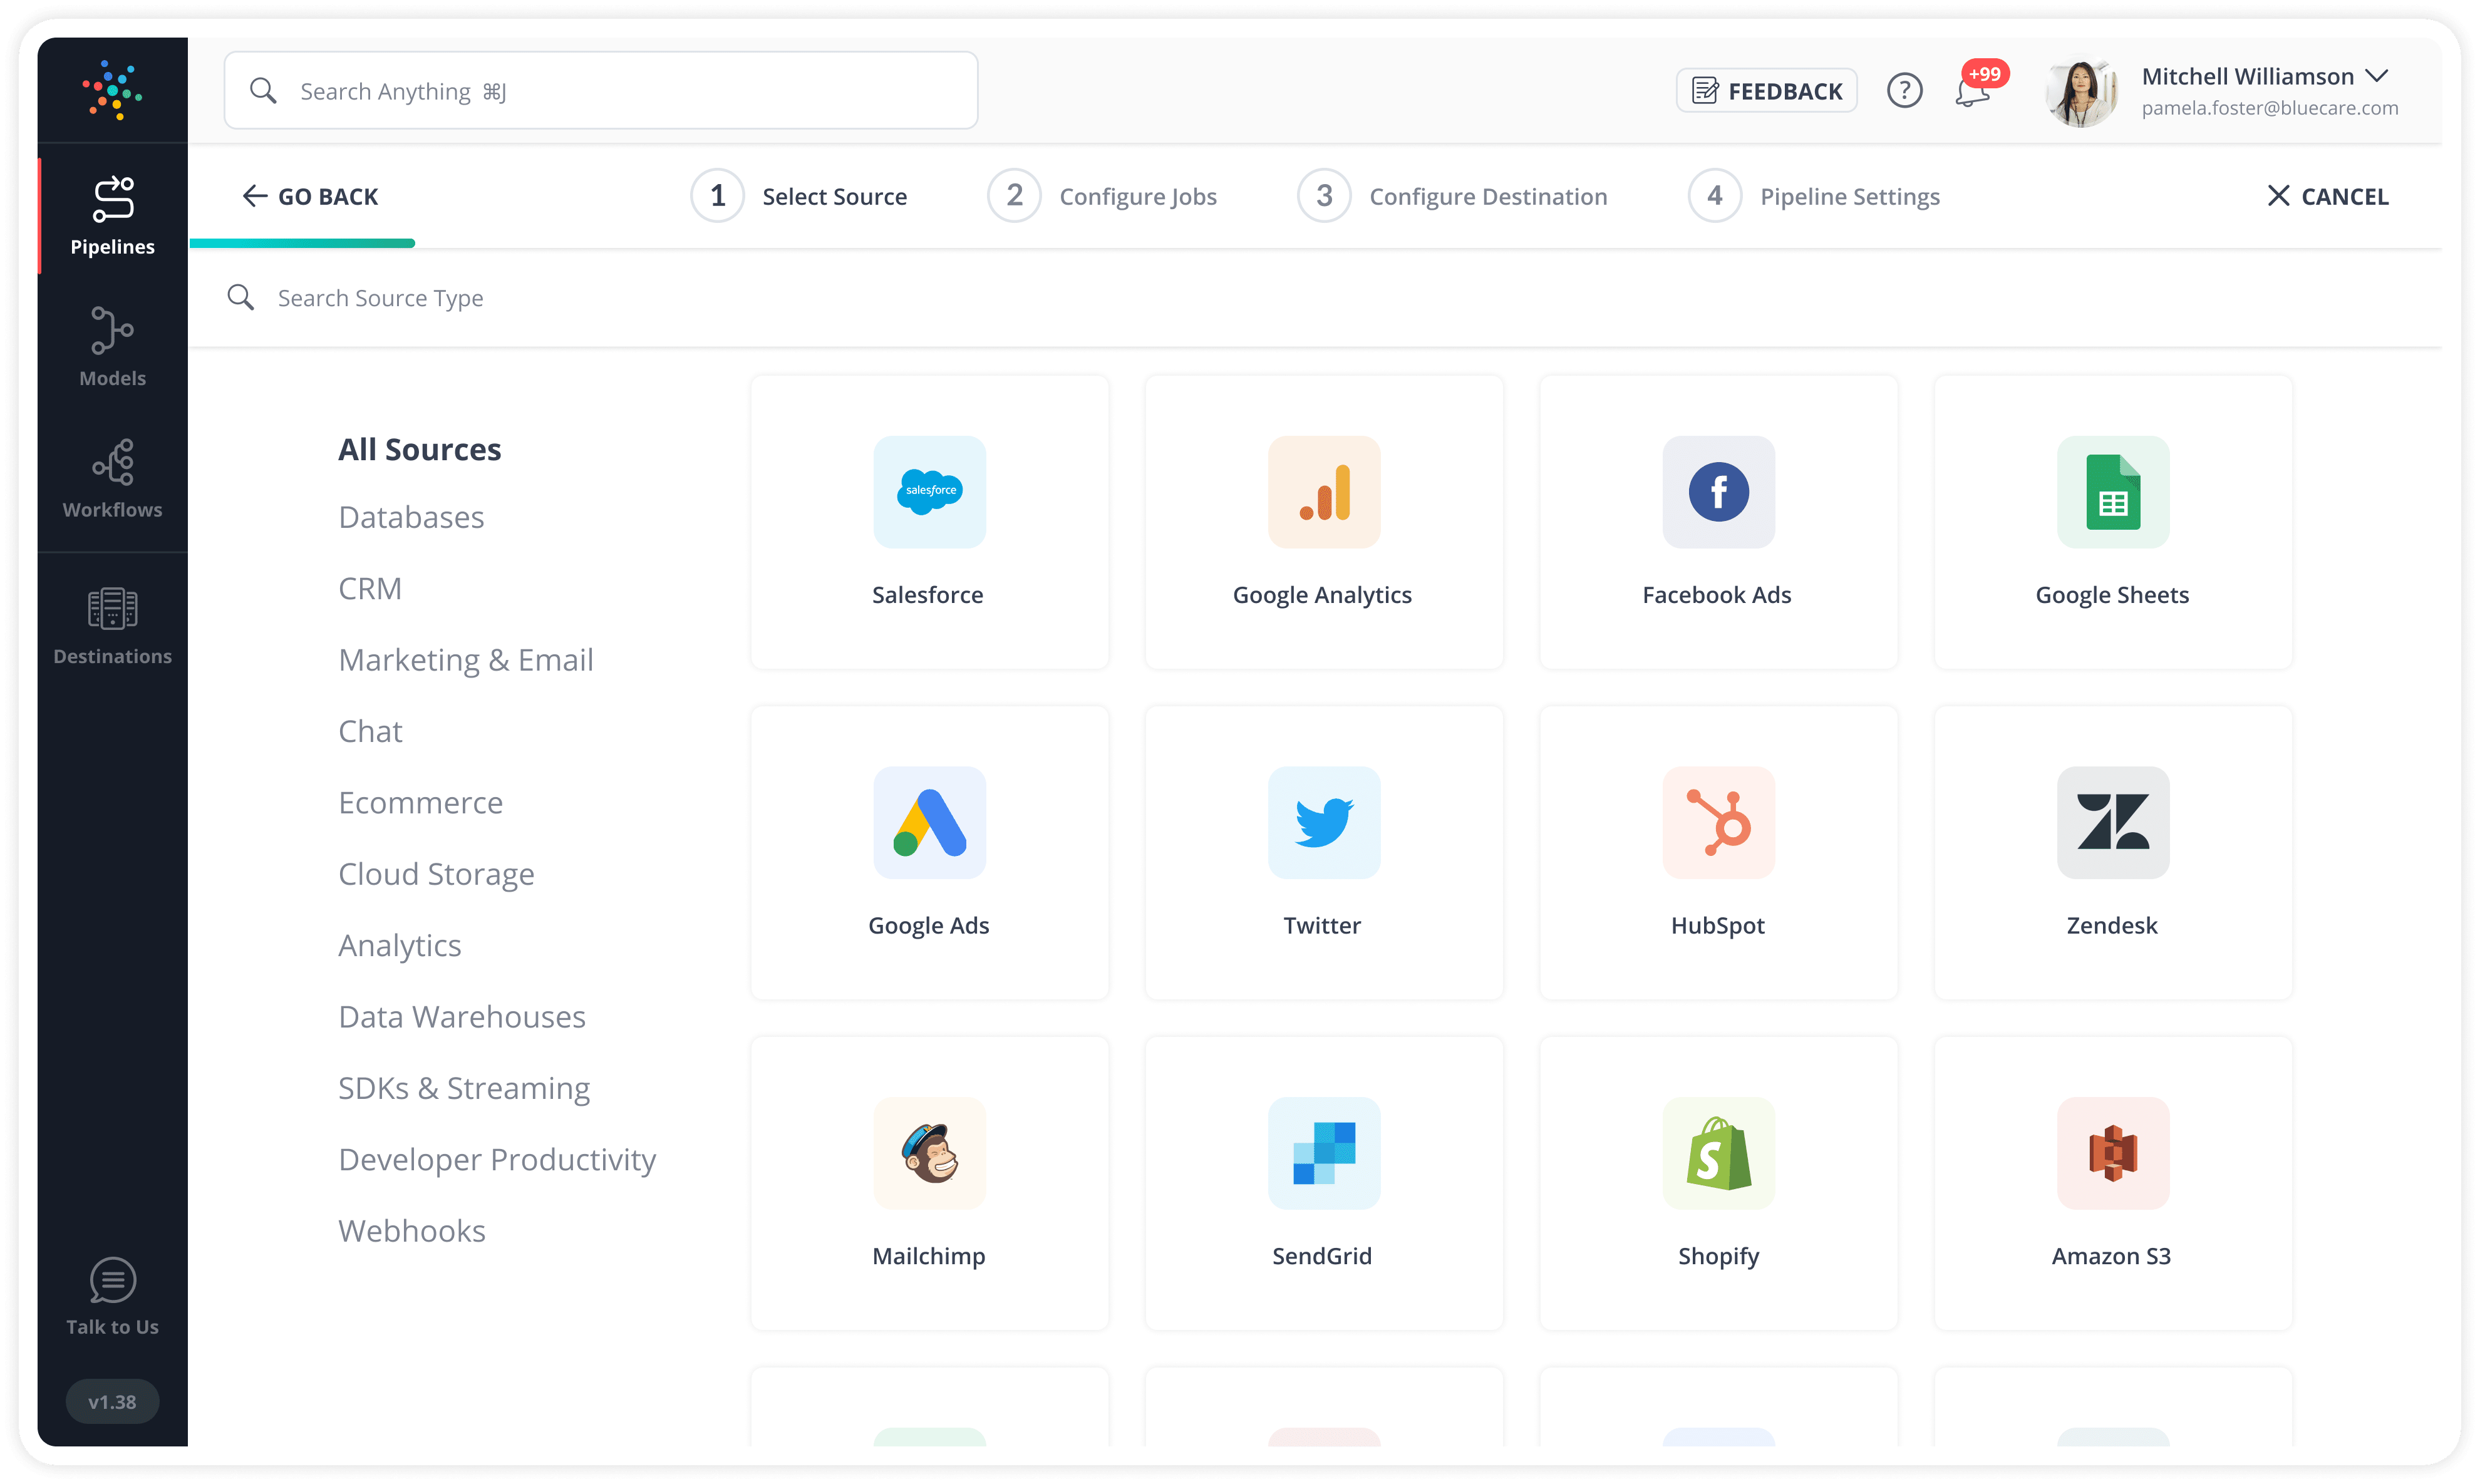Filter sources by Cloud Storage
This screenshot has width=2480, height=1484.
(436, 874)
